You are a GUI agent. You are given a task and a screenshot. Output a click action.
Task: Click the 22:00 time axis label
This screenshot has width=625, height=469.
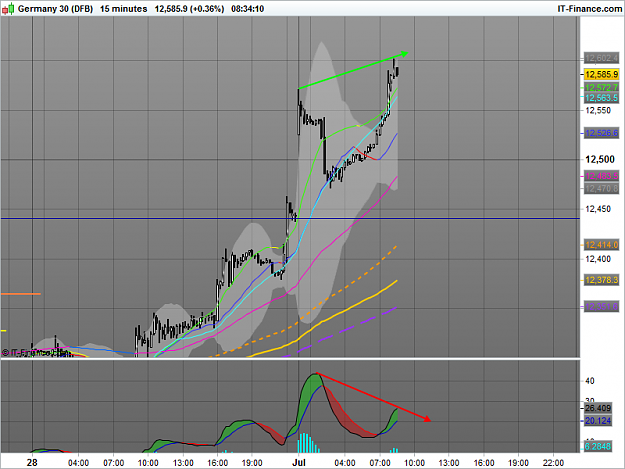pos(553,463)
